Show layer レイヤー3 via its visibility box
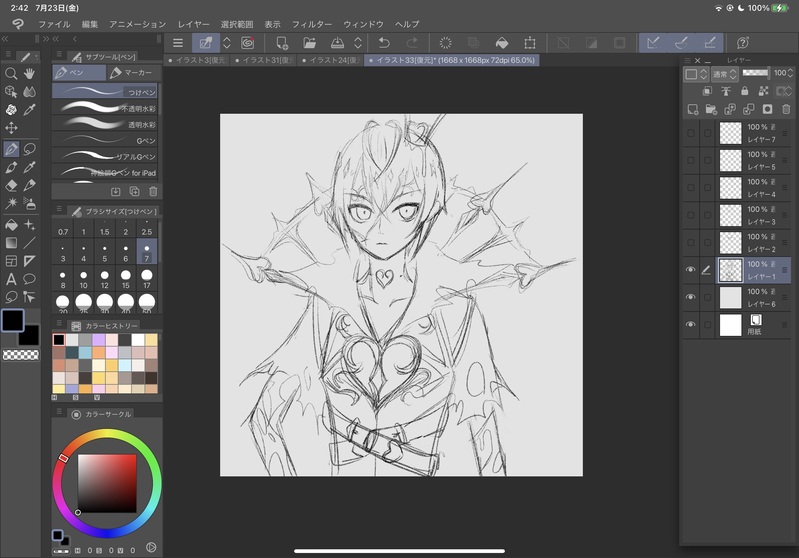The image size is (799, 558). (x=690, y=215)
